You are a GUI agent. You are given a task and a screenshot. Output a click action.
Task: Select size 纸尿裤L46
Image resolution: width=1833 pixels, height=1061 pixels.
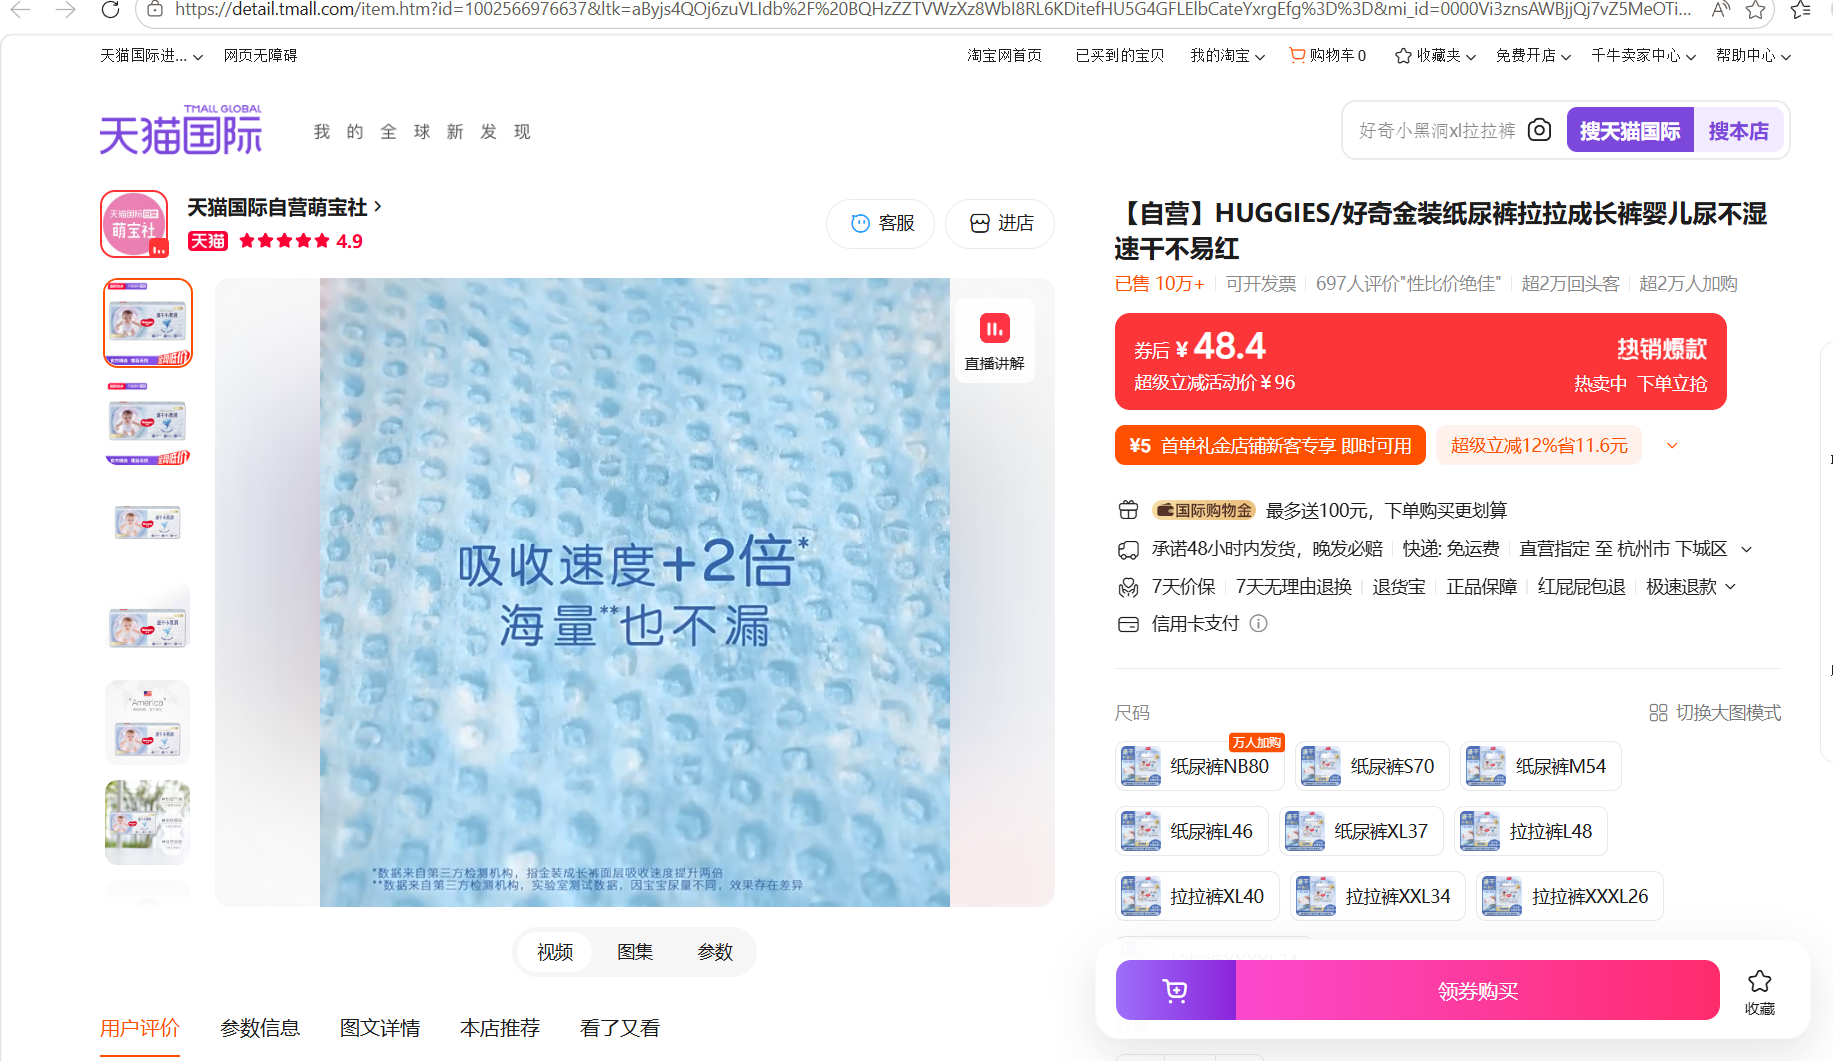click(1192, 832)
